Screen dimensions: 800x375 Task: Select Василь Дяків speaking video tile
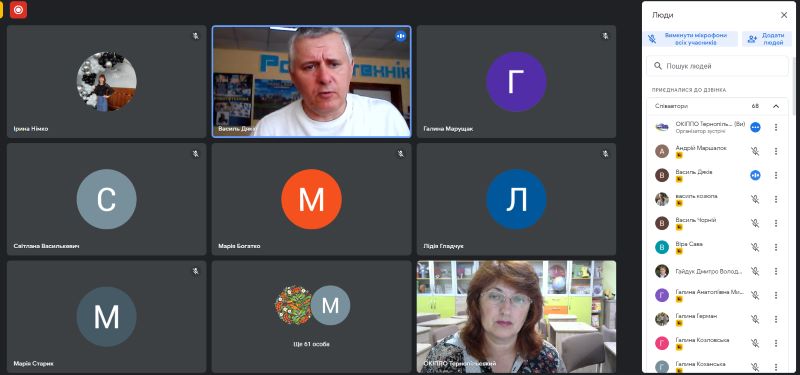[x=311, y=82]
